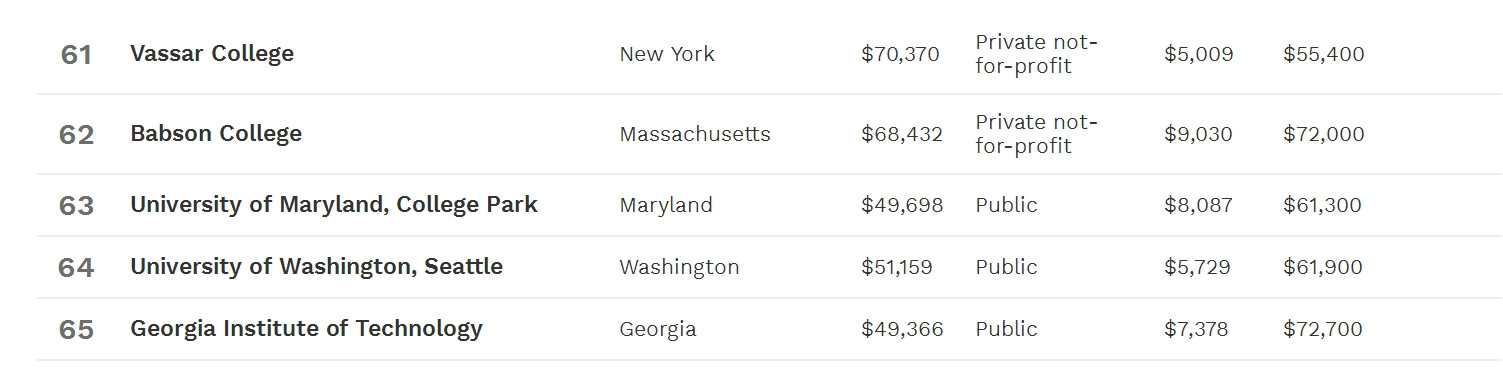1503x376 pixels.
Task: Click the New York state cell
Action: [667, 54]
